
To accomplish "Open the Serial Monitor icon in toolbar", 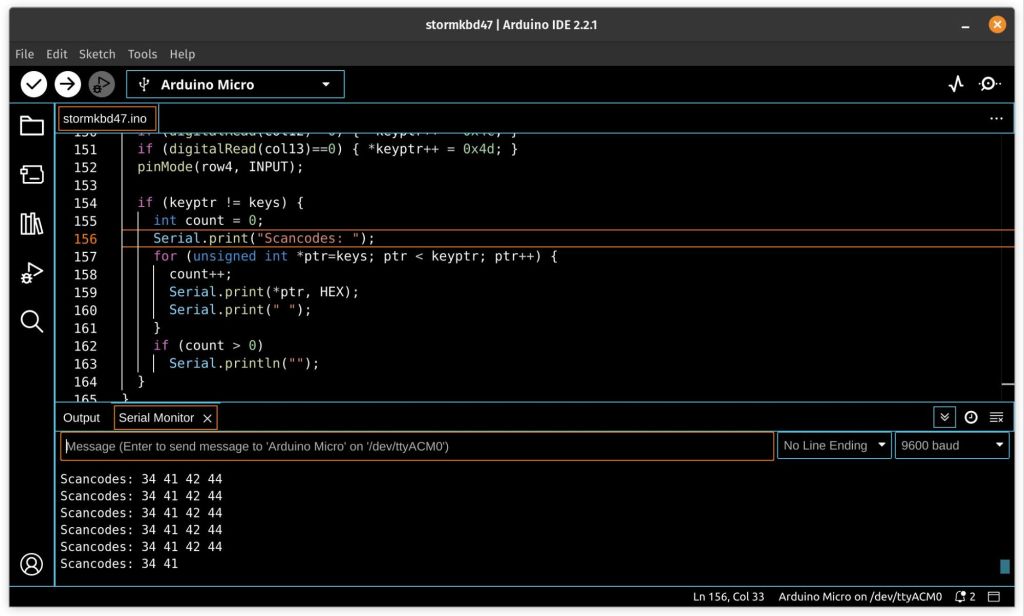I will point(989,85).
